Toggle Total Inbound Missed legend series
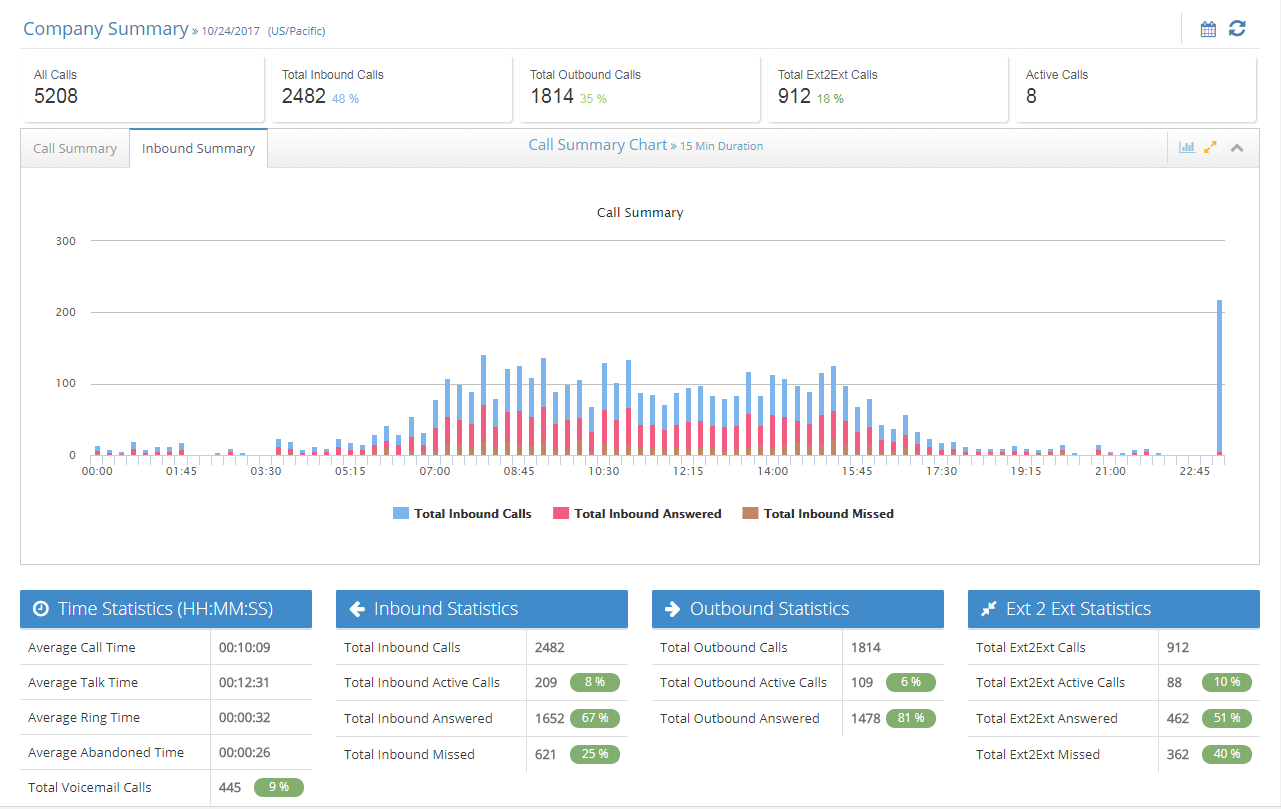The image size is (1281, 809). tap(818, 513)
